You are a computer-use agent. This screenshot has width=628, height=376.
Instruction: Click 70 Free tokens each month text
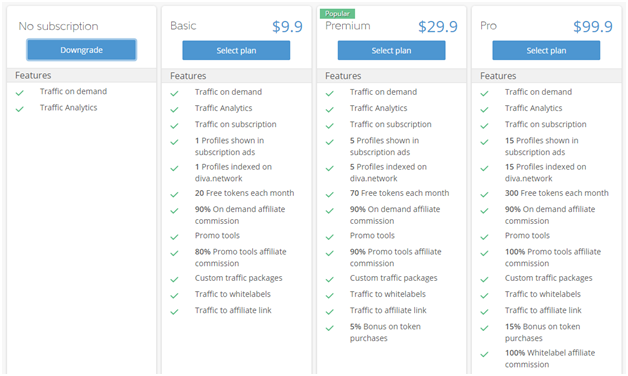pyautogui.click(x=400, y=193)
